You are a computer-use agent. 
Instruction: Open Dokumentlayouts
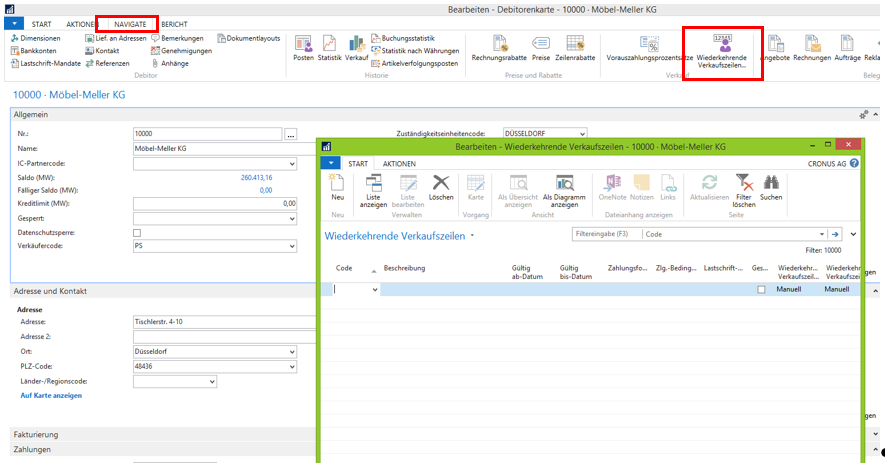coord(249,38)
